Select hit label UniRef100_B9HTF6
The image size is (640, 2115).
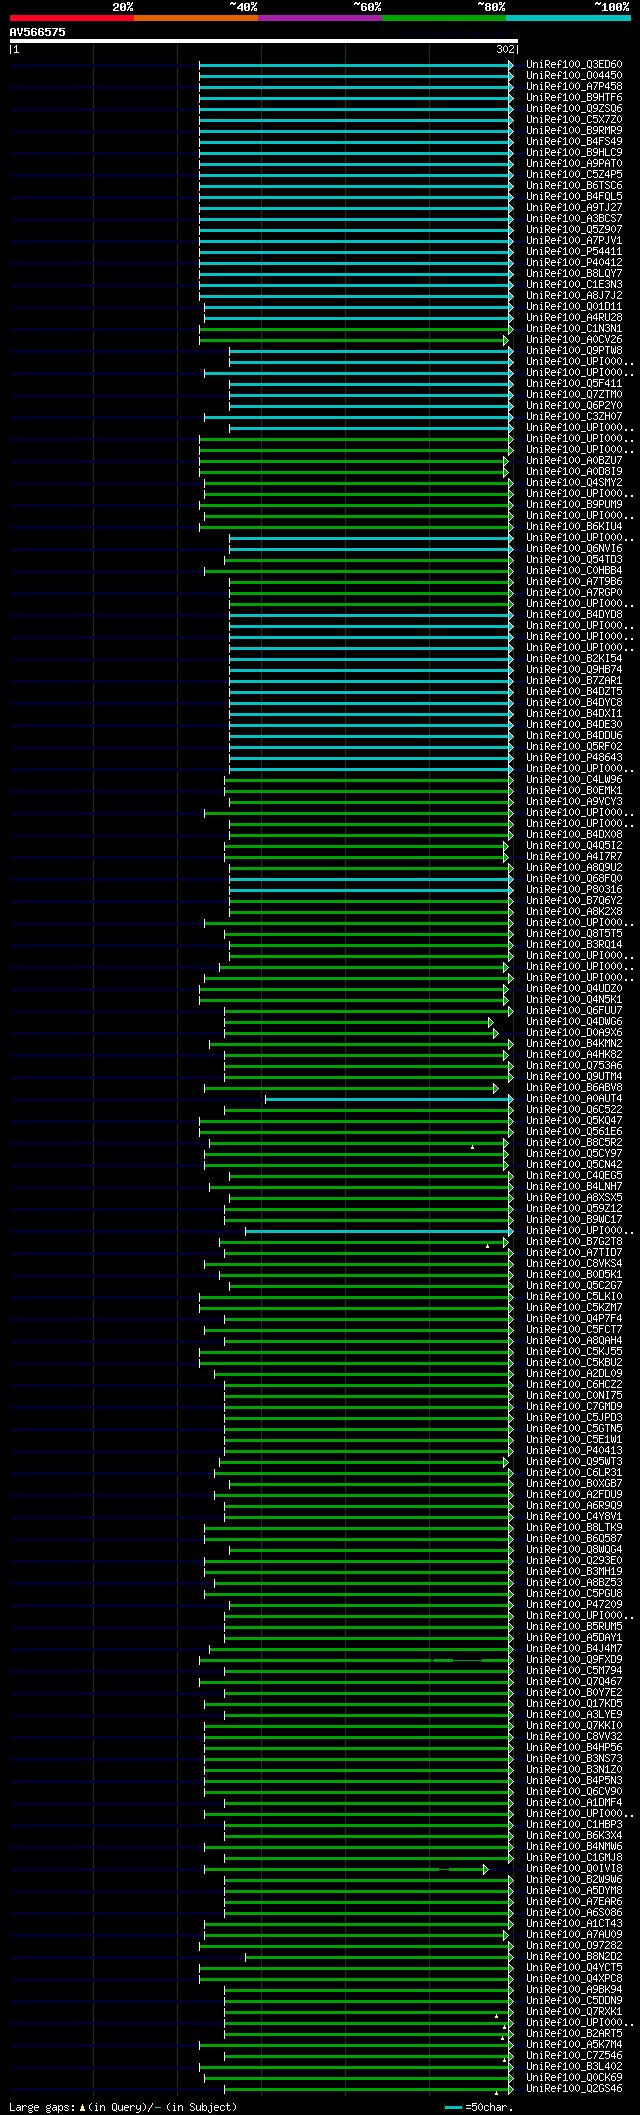click(x=574, y=97)
